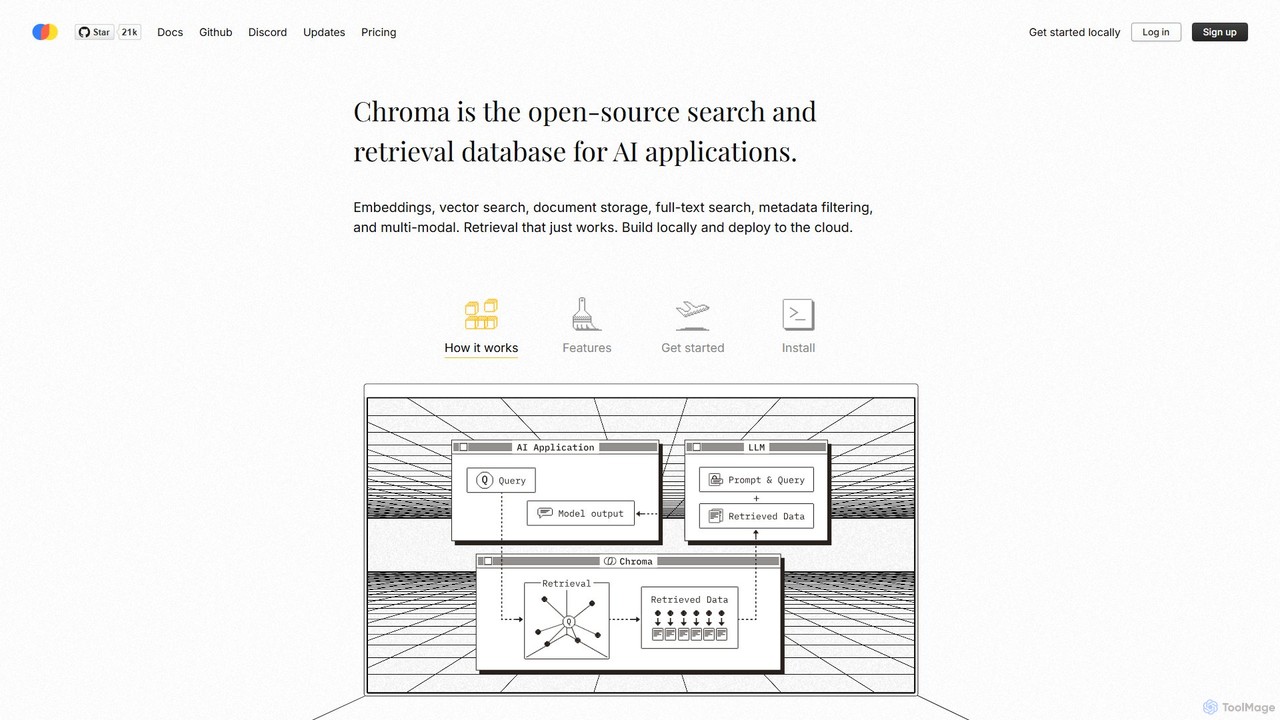Image resolution: width=1280 pixels, height=720 pixels.
Task: Click Get started locally
Action: (1075, 32)
